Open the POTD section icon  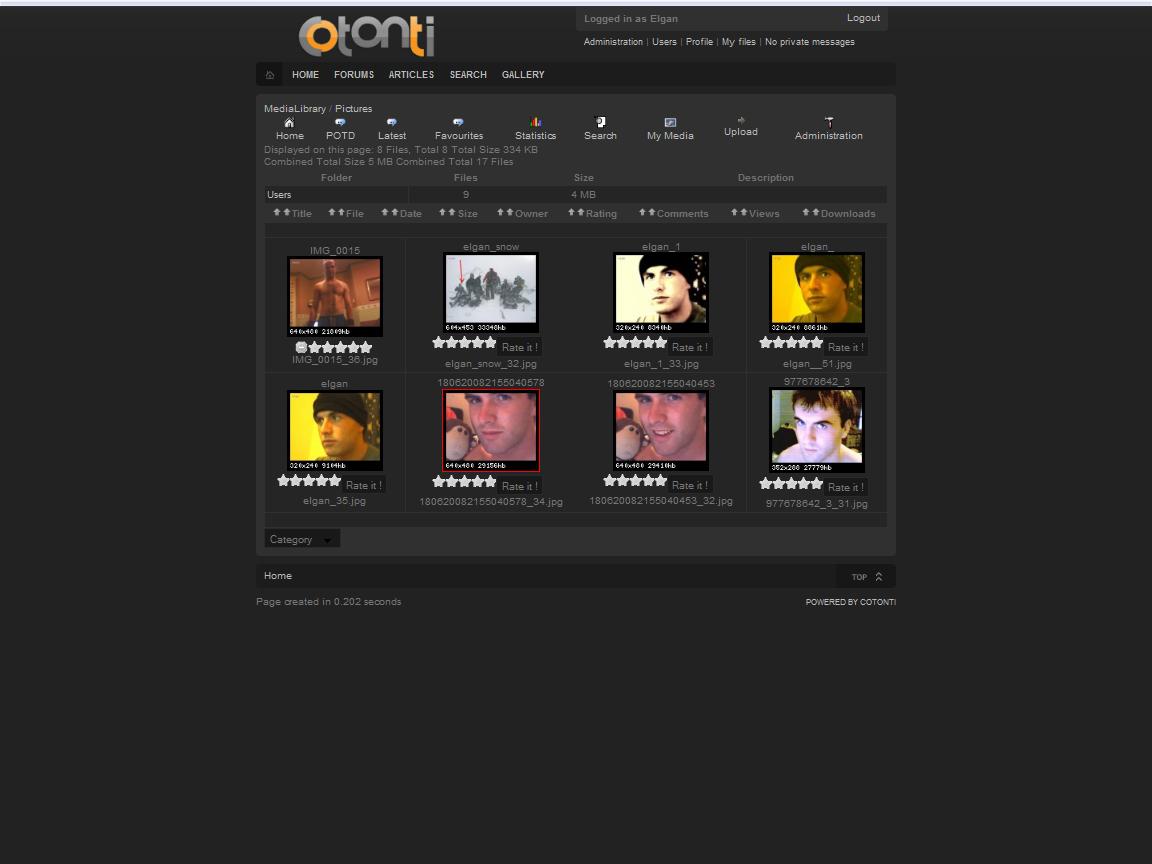point(340,123)
